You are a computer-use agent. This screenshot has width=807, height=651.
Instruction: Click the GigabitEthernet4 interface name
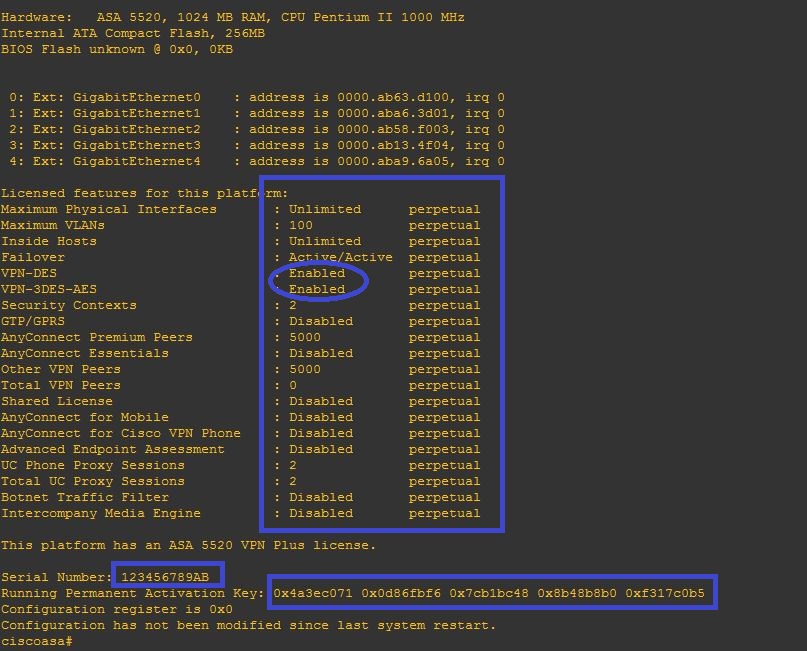click(x=136, y=161)
